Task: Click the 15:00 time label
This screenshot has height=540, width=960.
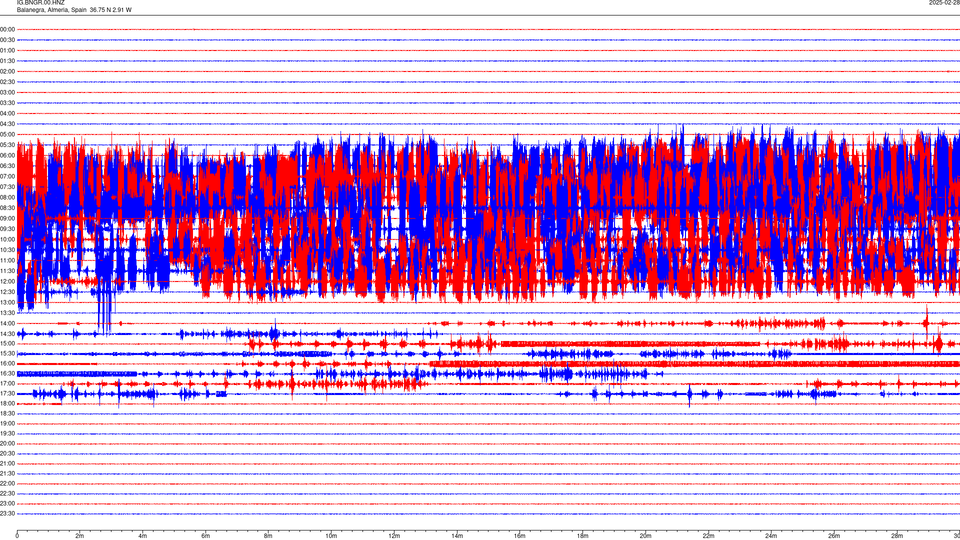Action: coord(7,343)
